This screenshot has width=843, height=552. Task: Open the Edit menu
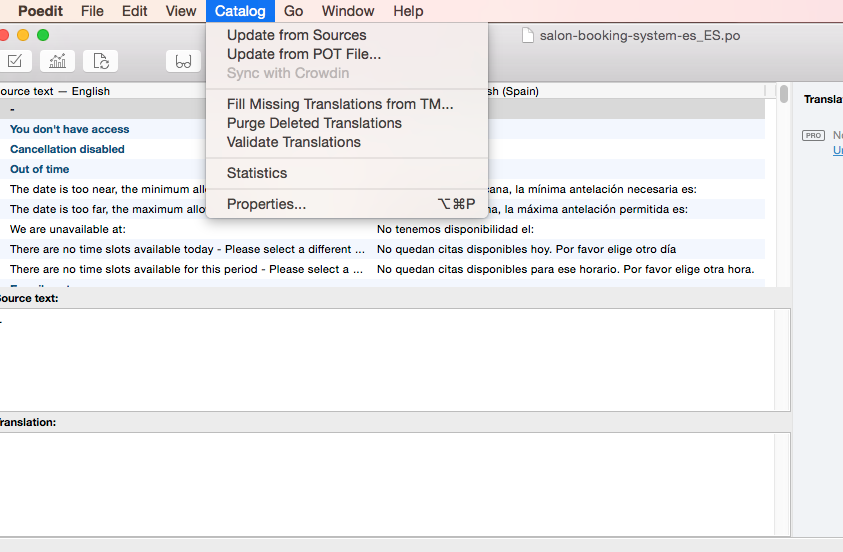[x=134, y=11]
